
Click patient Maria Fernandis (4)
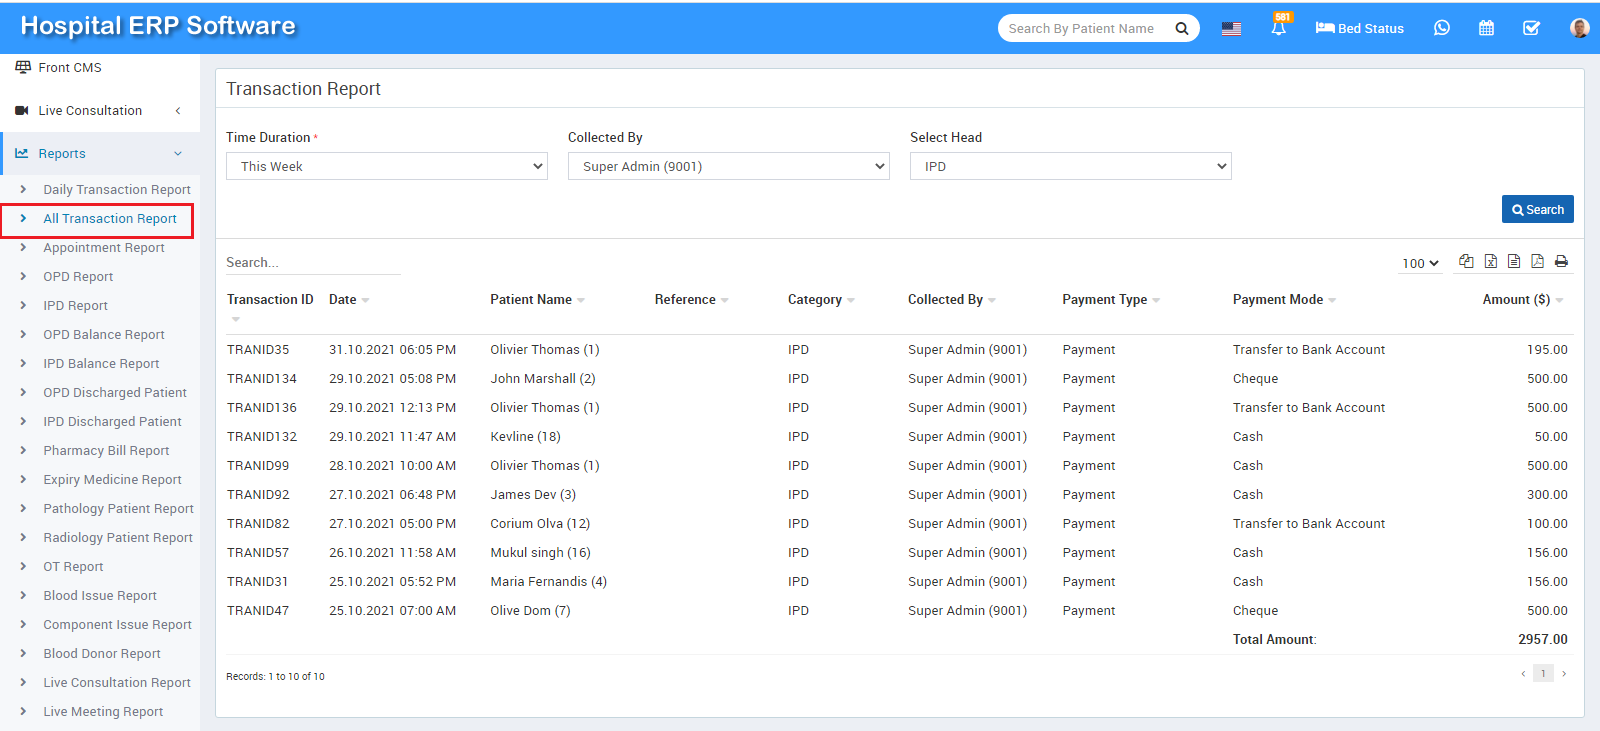548,581
